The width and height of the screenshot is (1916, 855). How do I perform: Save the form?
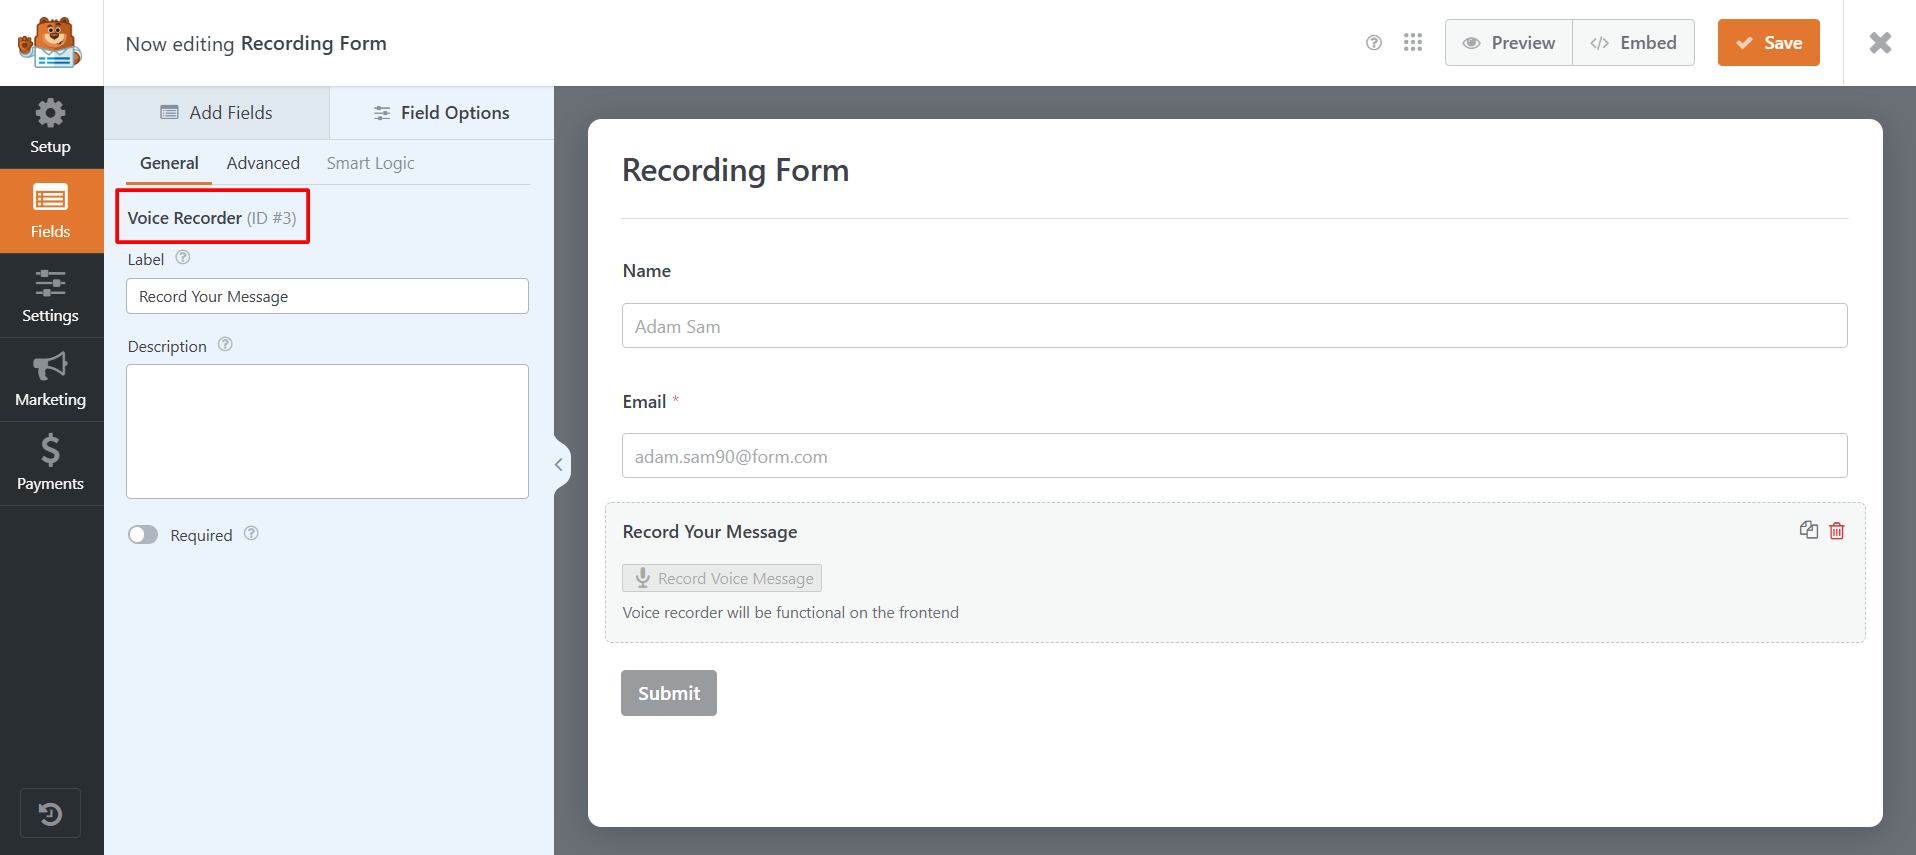1768,43
